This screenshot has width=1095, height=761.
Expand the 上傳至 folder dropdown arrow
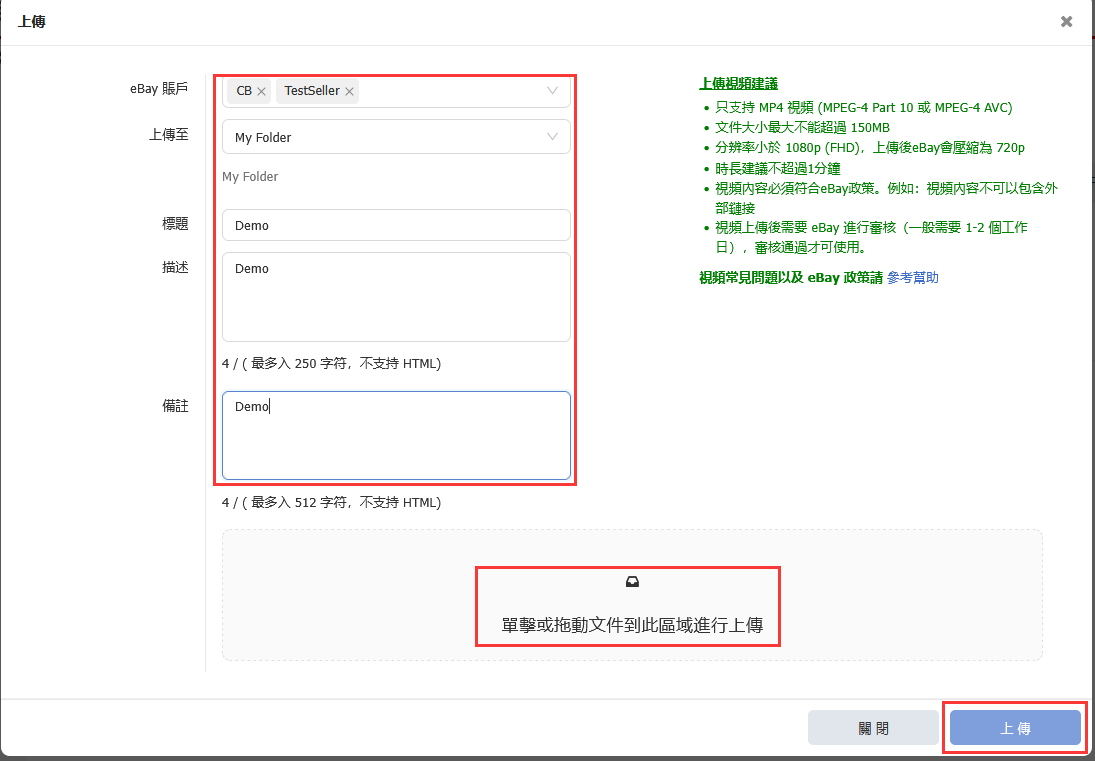click(x=552, y=137)
